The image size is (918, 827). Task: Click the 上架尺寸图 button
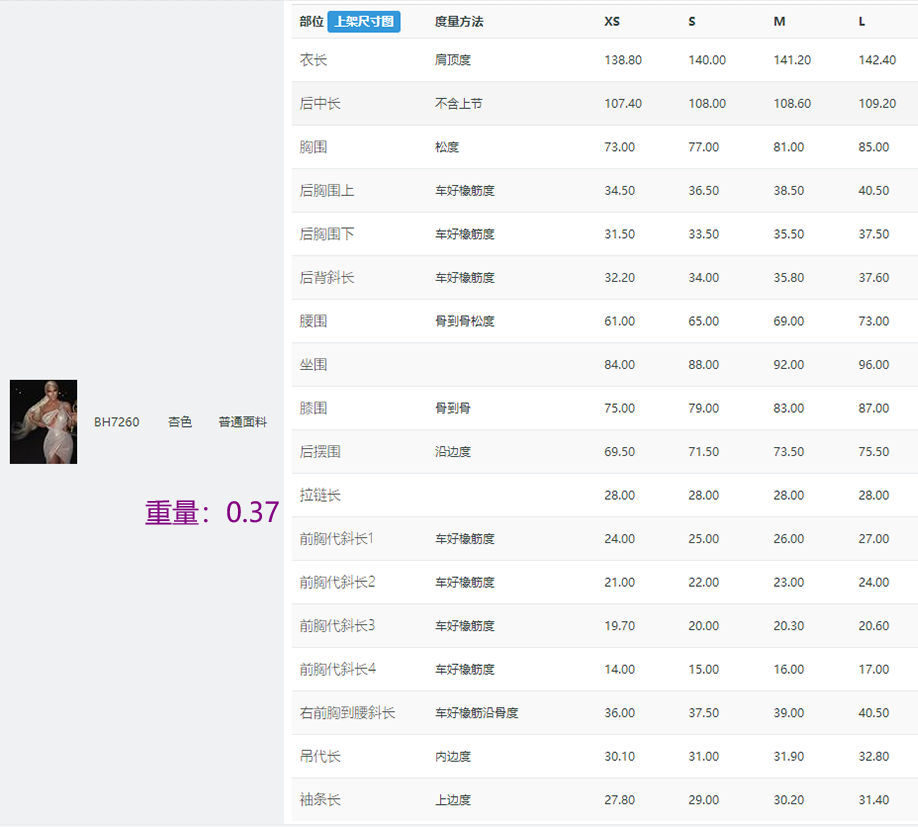[x=364, y=22]
